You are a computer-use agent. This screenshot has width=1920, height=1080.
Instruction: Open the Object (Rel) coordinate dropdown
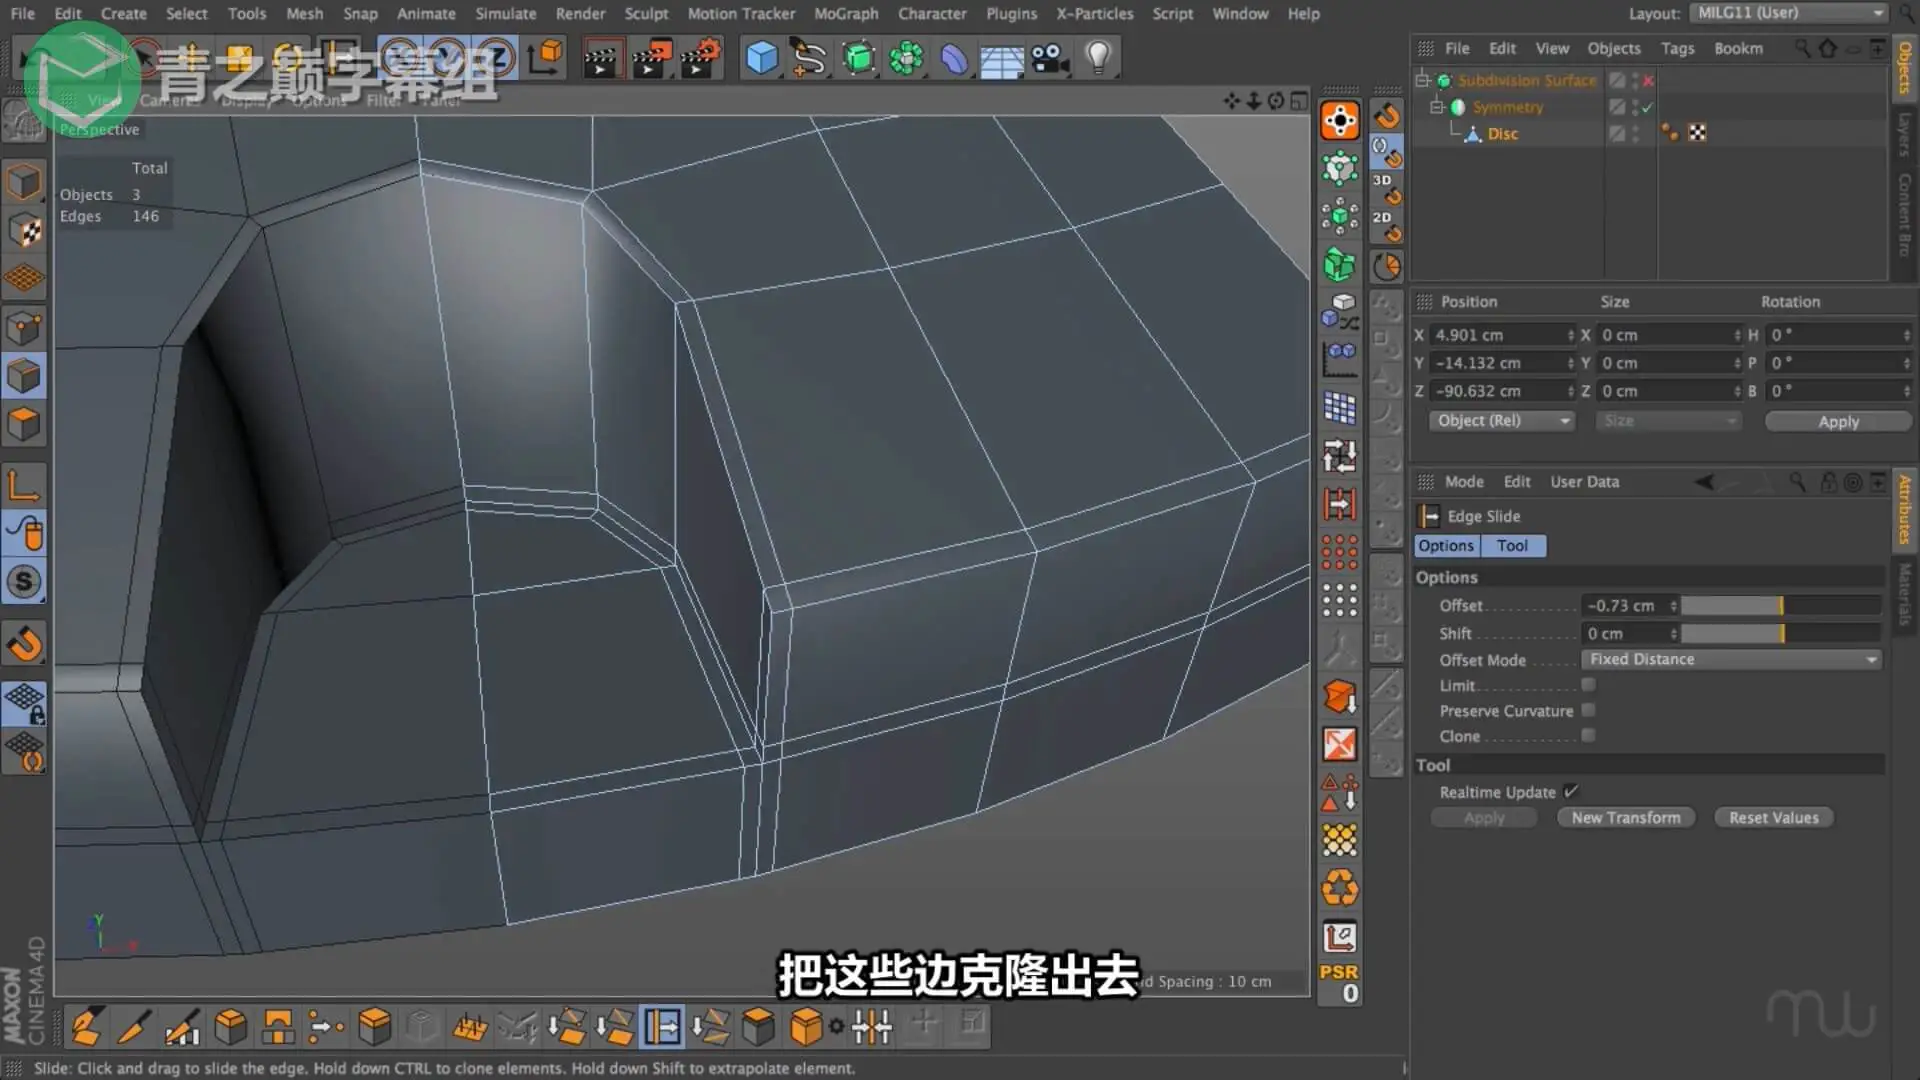(x=1502, y=421)
